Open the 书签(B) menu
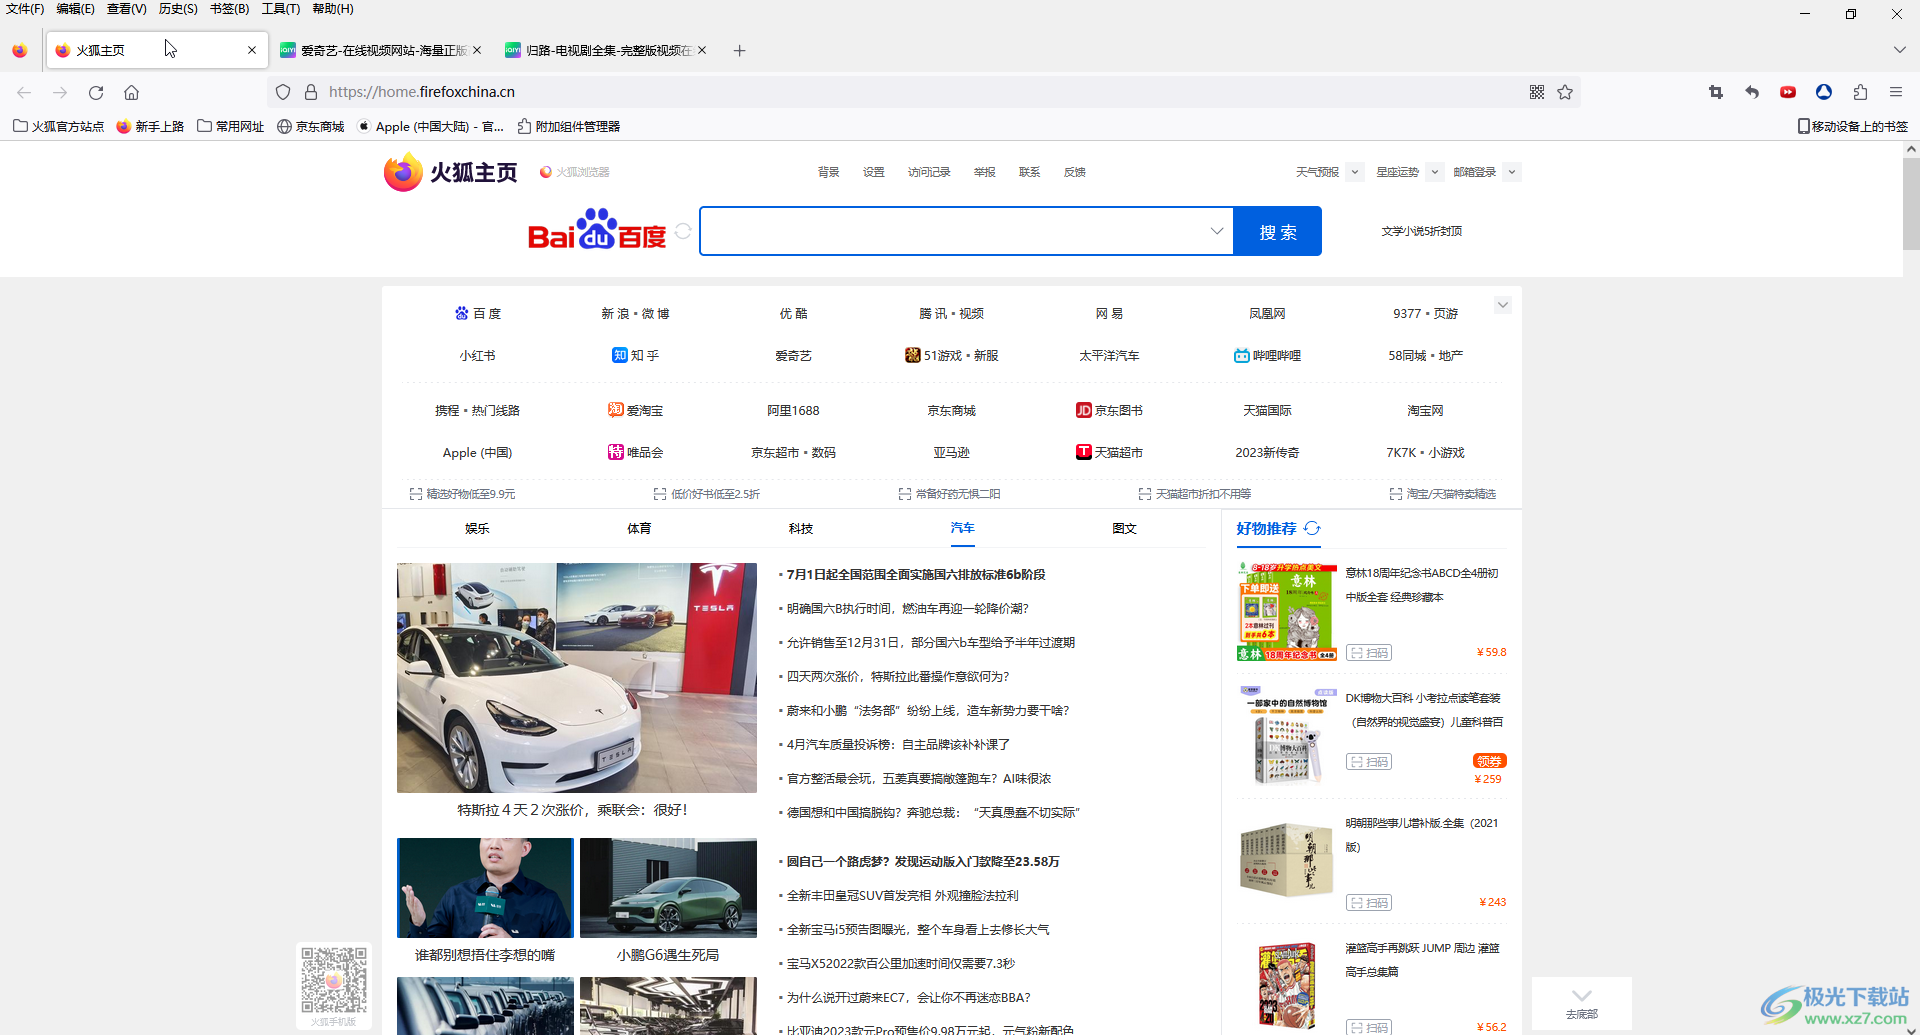Image resolution: width=1920 pixels, height=1035 pixels. 229,9
